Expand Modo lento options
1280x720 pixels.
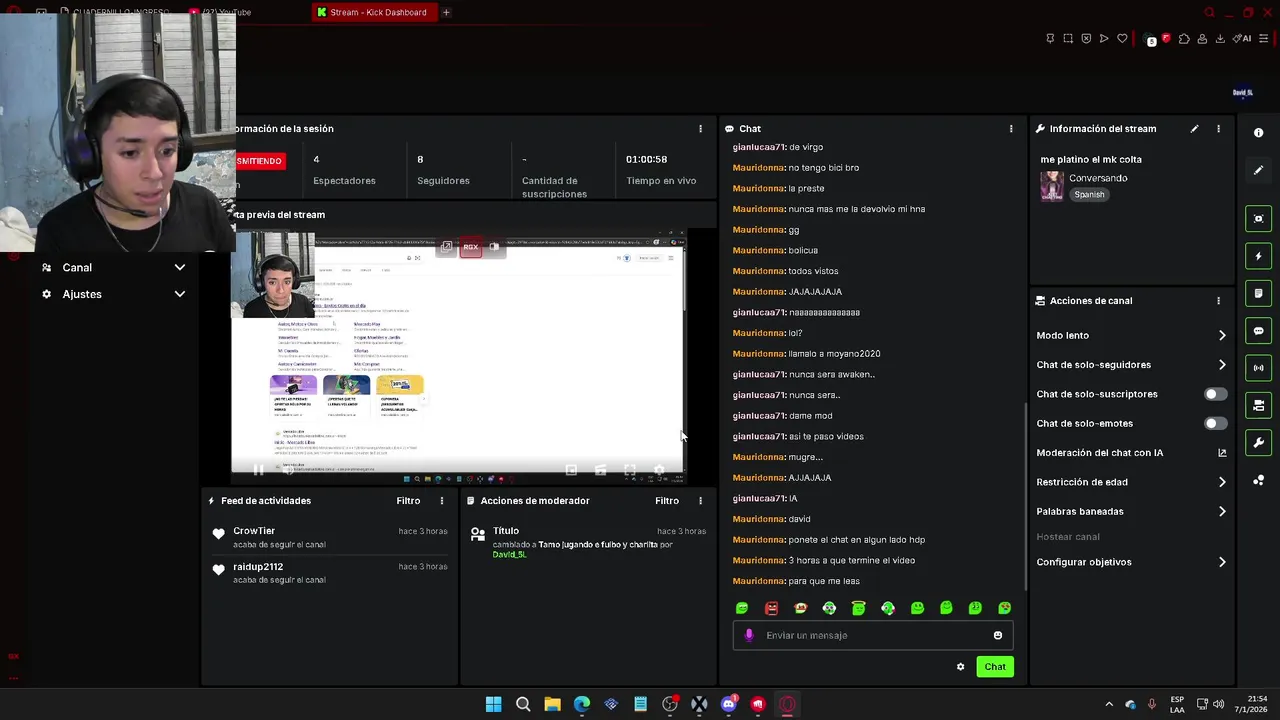pyautogui.click(x=1222, y=336)
